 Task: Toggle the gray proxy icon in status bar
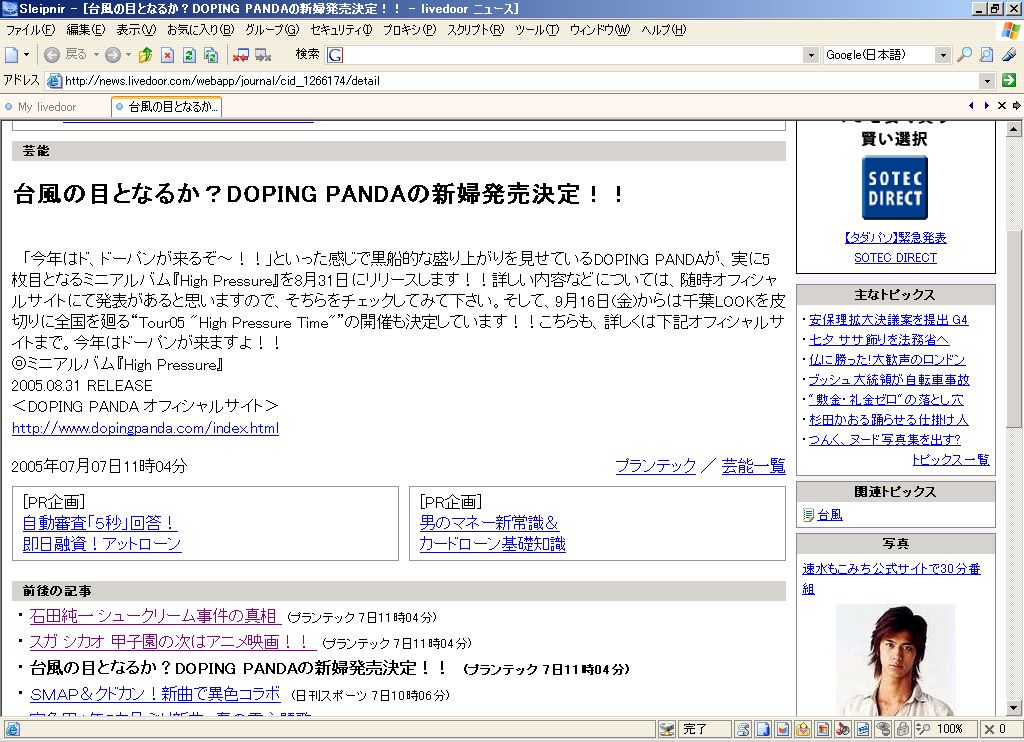pos(883,729)
